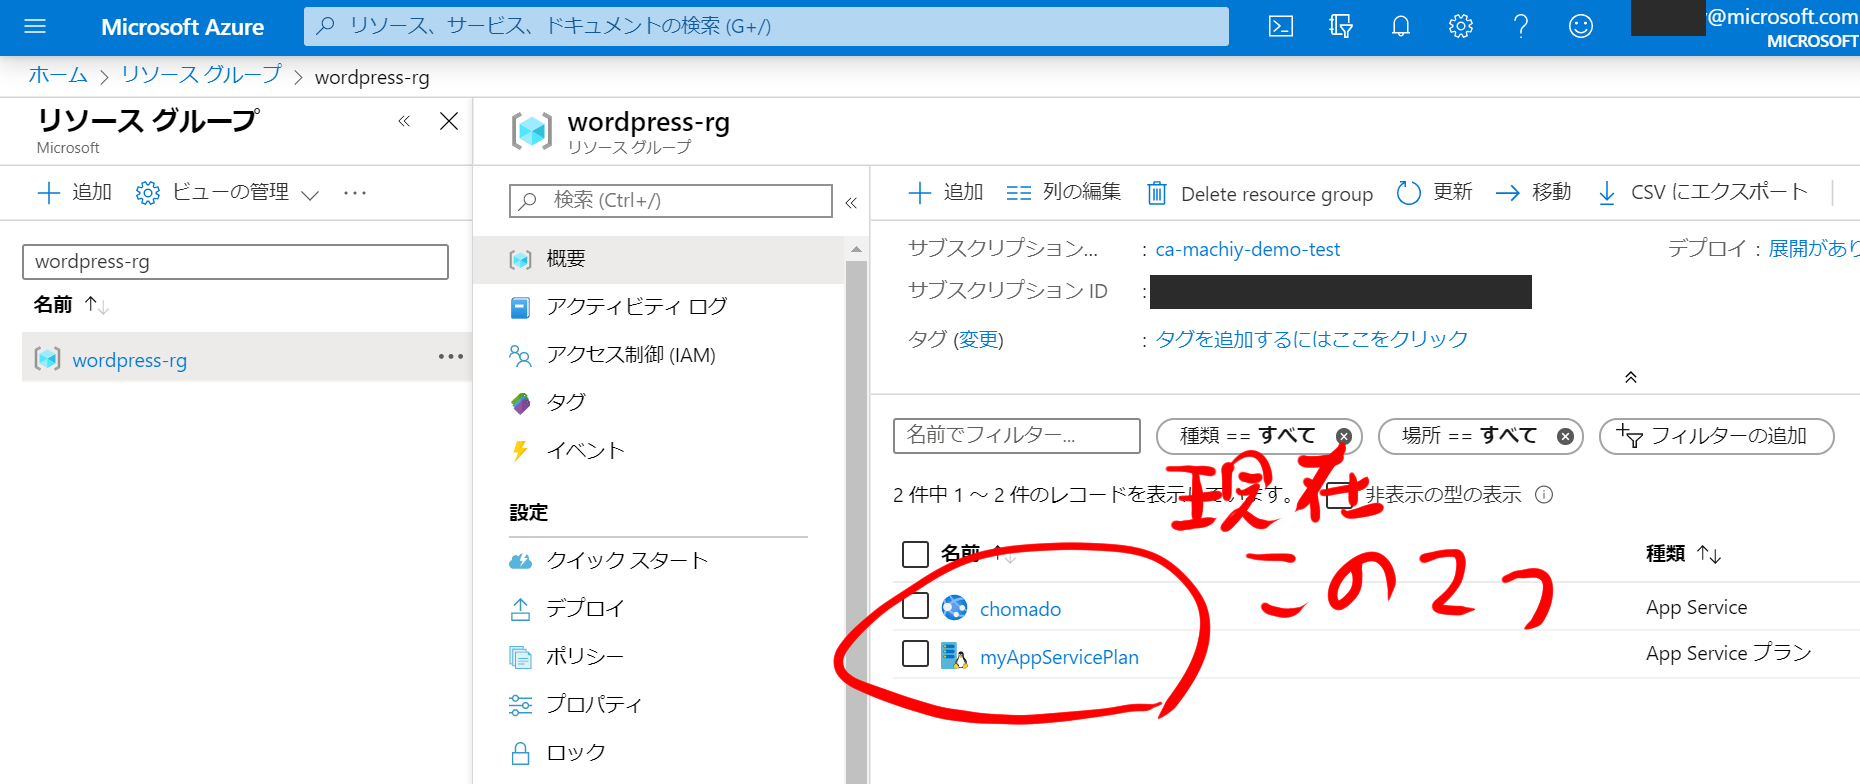This screenshot has height=784, width=1860.
Task: Open 概要 in the resource menu
Action: (x=659, y=259)
